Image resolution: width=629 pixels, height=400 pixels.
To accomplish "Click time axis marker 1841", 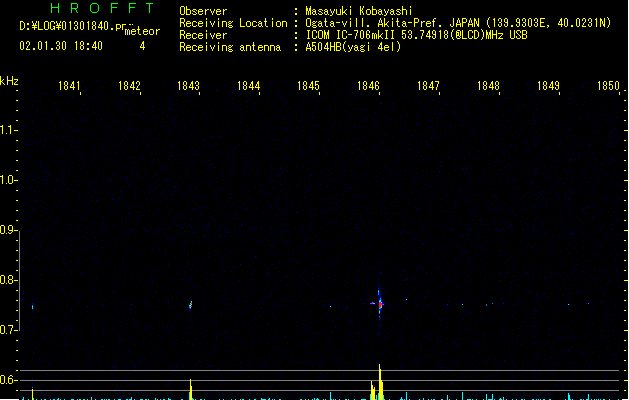I will point(69,86).
